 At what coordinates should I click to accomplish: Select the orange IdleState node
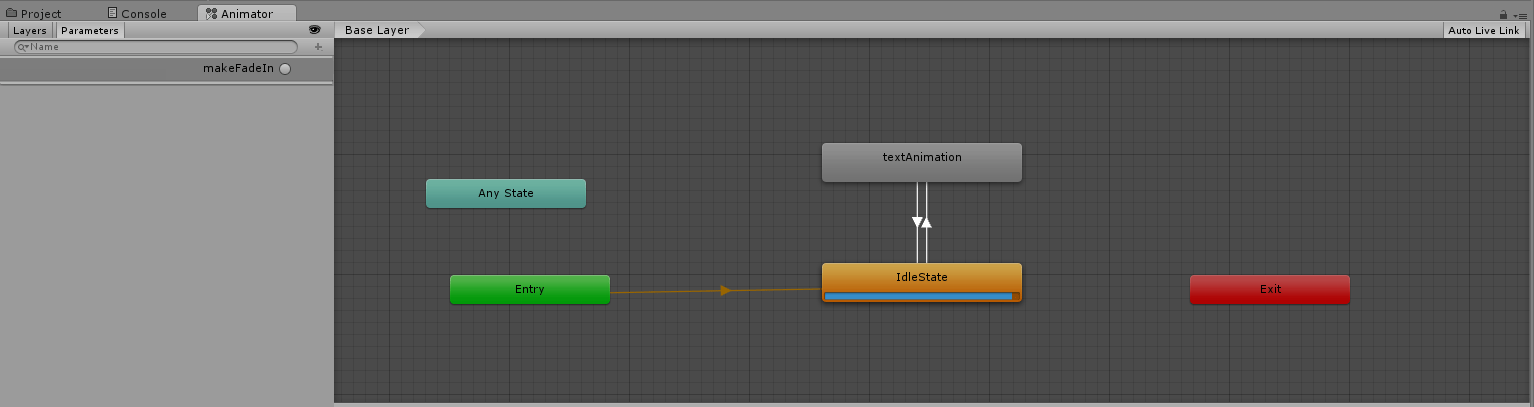pyautogui.click(x=922, y=283)
